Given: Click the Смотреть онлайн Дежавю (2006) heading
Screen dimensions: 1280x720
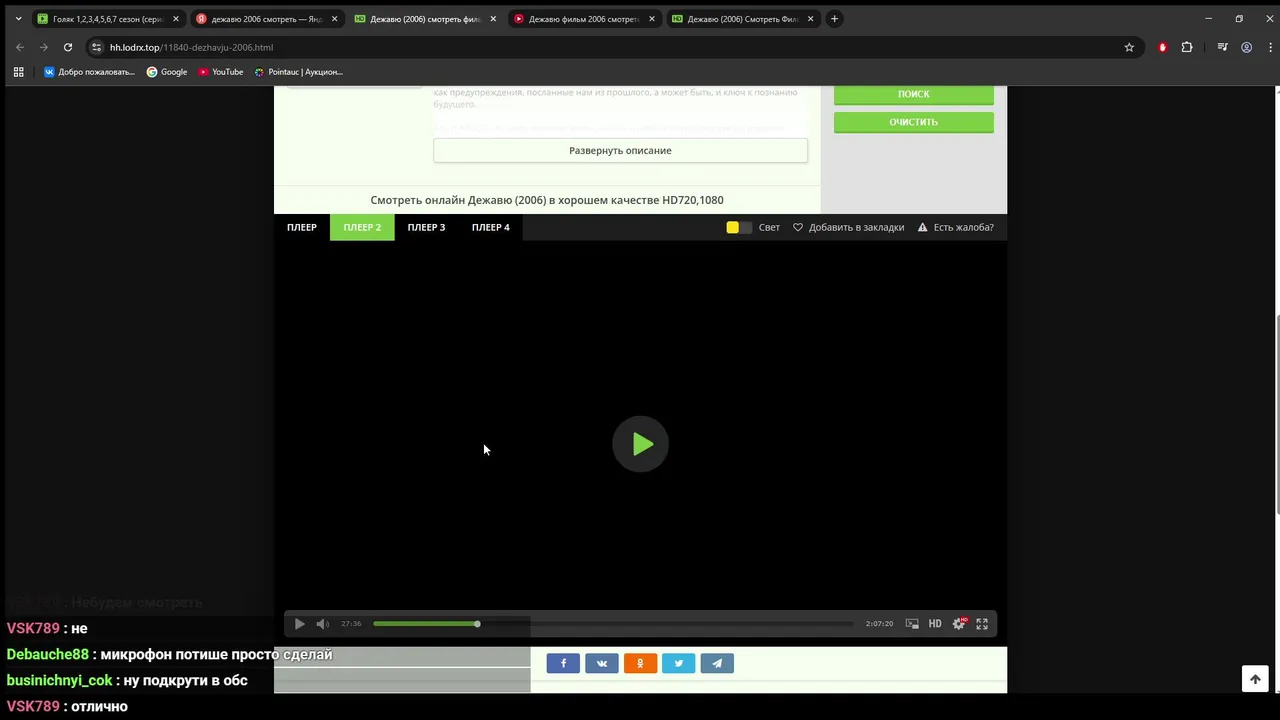Looking at the screenshot, I should (x=547, y=200).
